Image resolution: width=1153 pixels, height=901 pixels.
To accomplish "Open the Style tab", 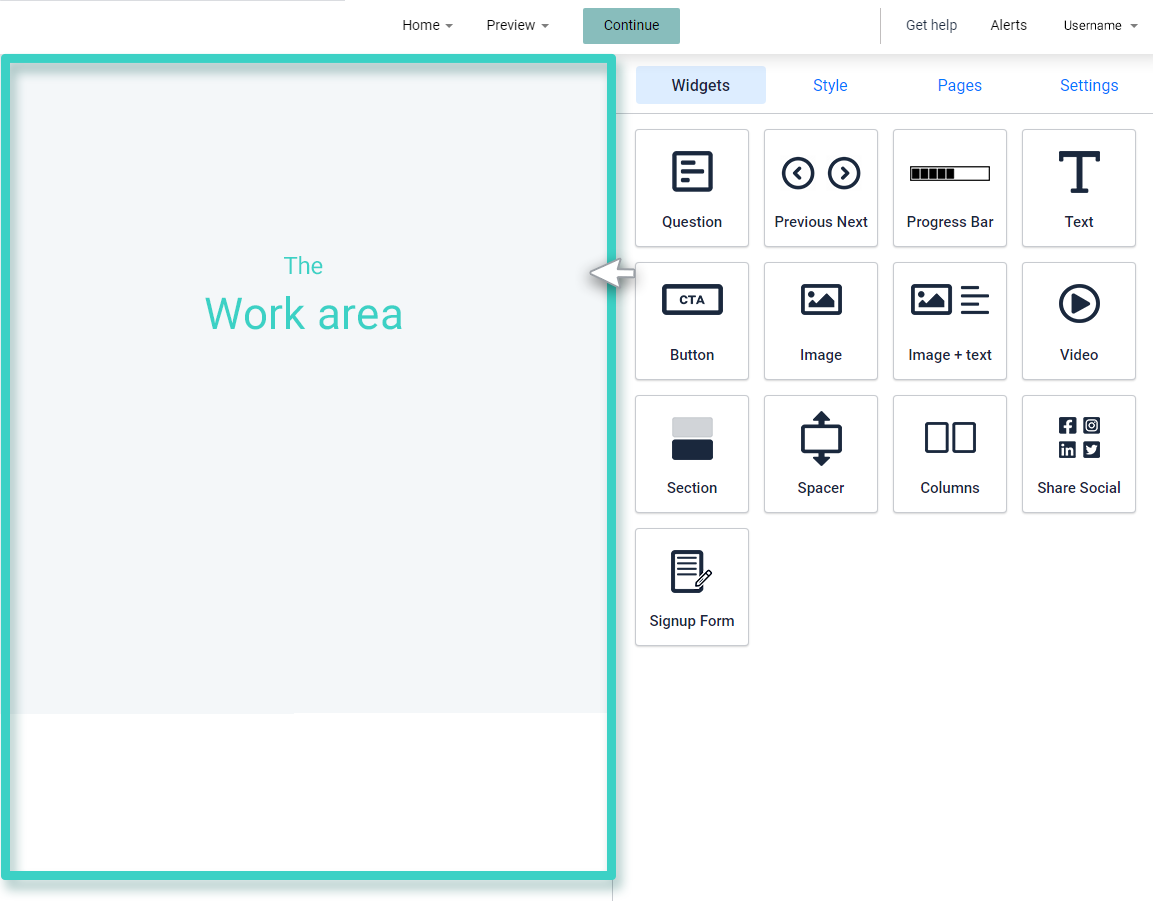I will click(x=830, y=85).
